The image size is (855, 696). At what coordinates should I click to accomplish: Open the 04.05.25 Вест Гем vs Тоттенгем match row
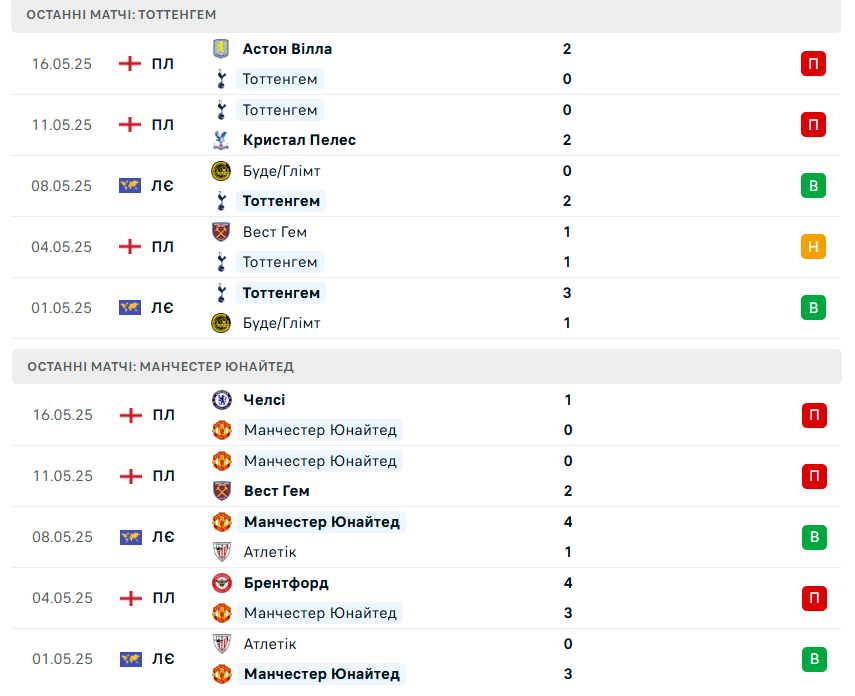pyautogui.click(x=426, y=247)
